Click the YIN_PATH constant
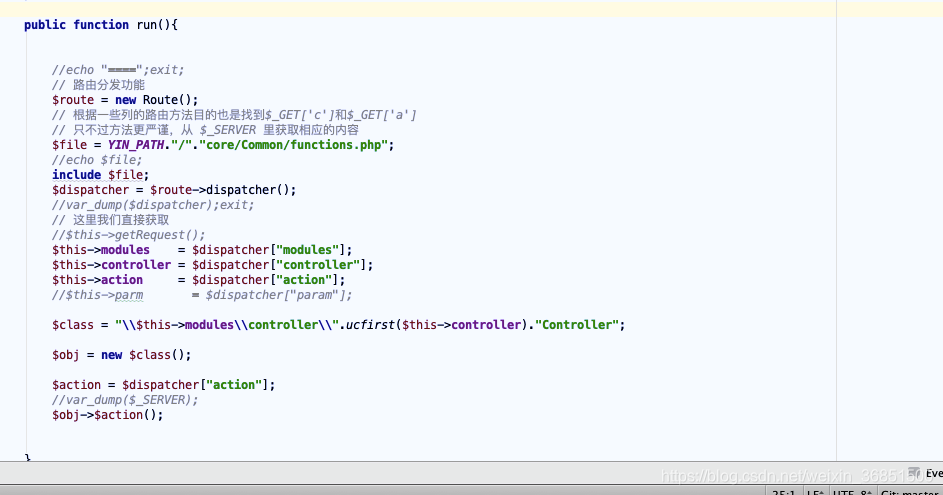Screen dimensions: 943x495 point(136,145)
